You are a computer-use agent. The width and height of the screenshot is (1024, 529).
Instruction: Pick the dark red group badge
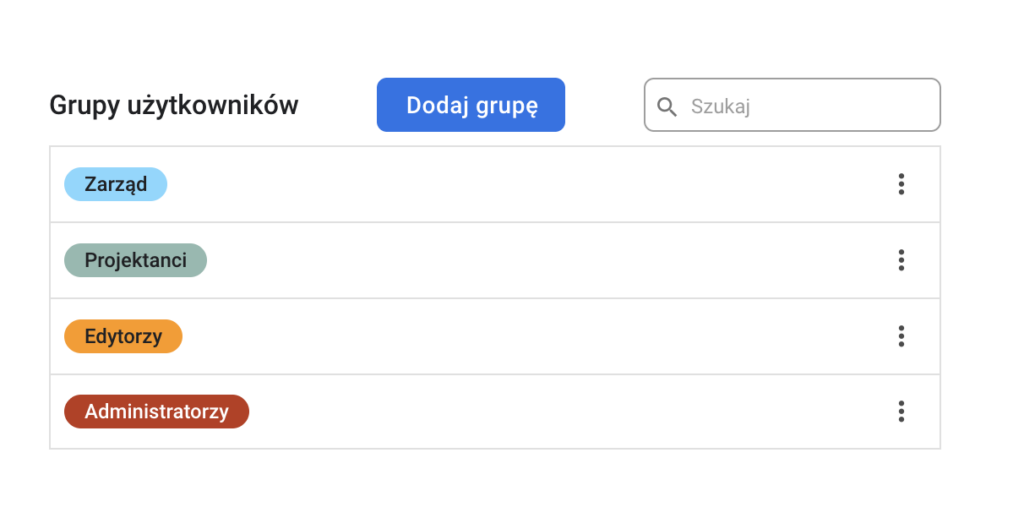point(156,411)
